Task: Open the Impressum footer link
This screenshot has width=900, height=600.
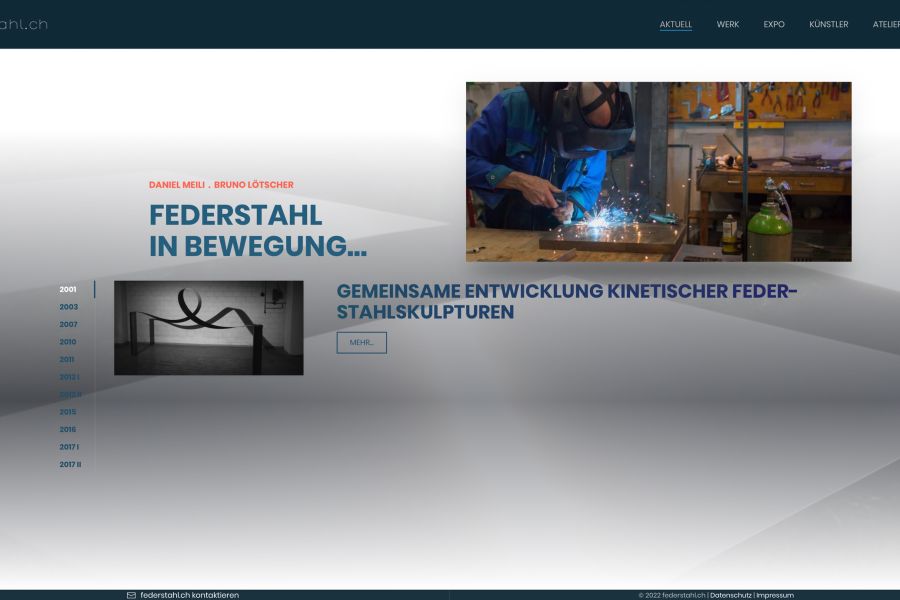Action: [x=775, y=595]
